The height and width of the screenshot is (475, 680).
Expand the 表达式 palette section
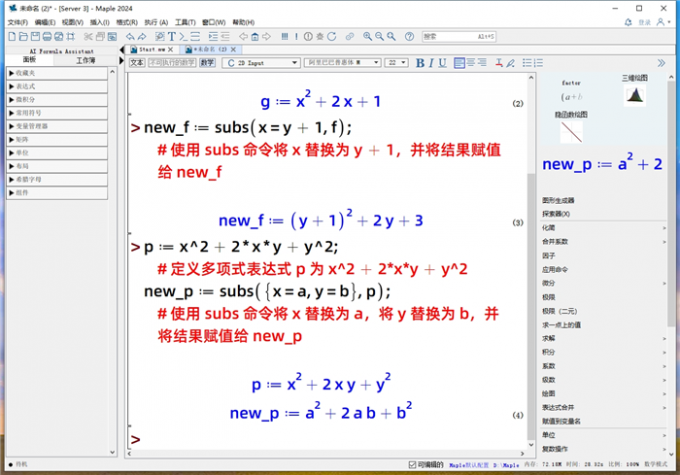[x=60, y=87]
